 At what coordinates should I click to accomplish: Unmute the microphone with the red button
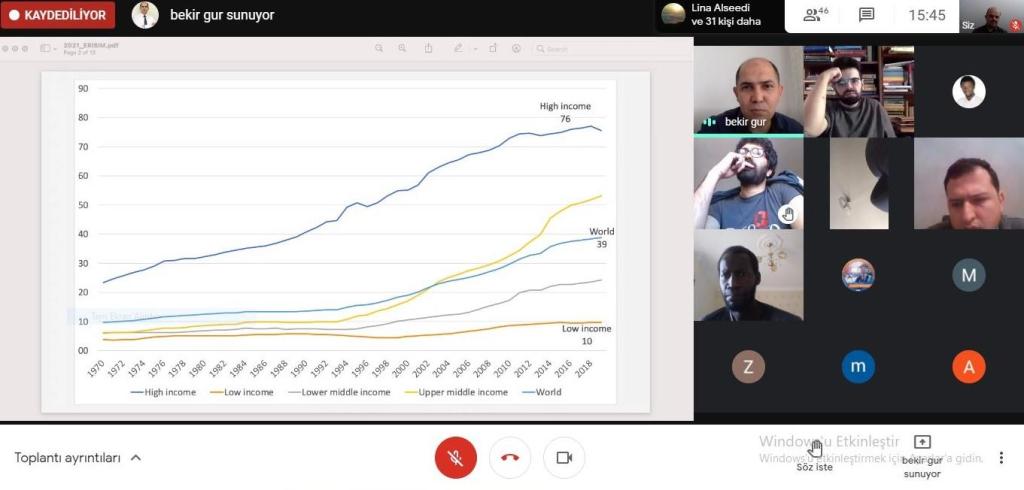click(455, 458)
